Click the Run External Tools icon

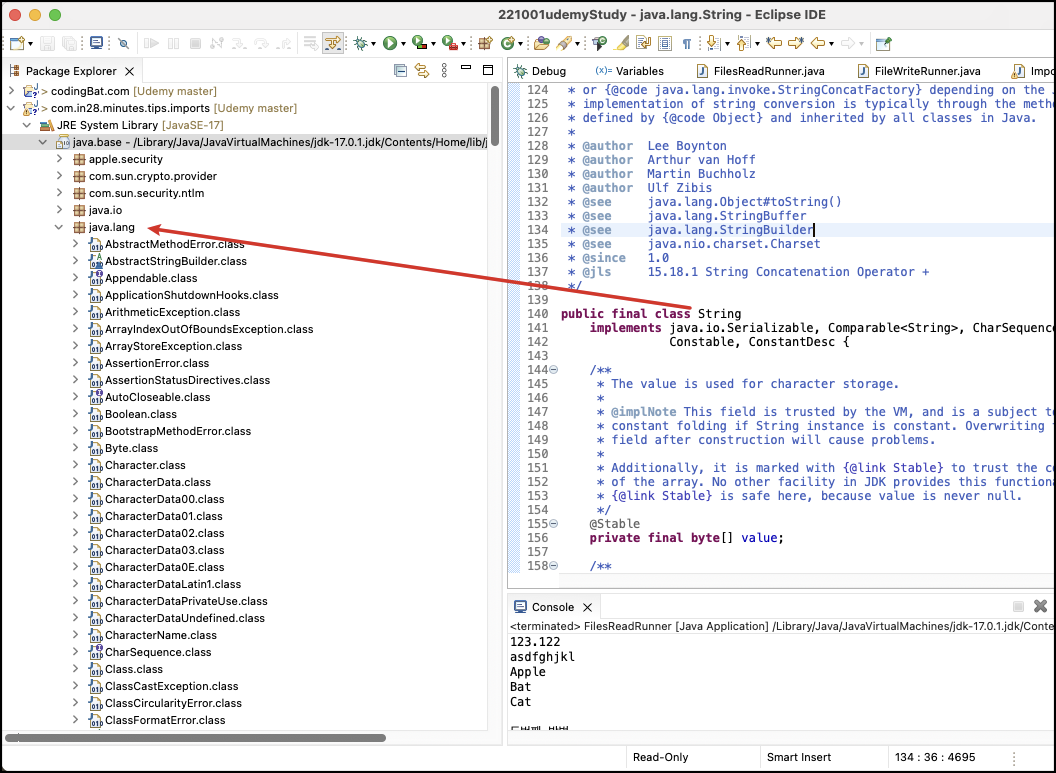tap(449, 43)
